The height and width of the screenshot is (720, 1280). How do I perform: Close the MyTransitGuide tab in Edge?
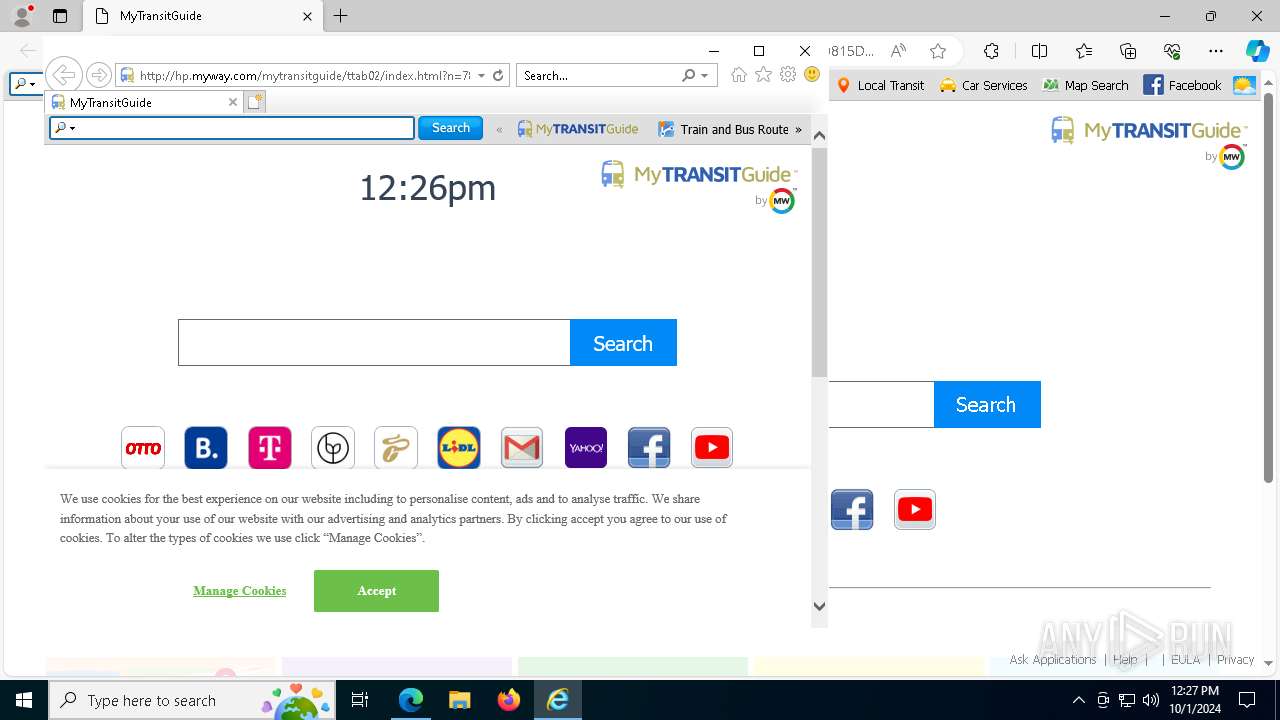pos(307,16)
